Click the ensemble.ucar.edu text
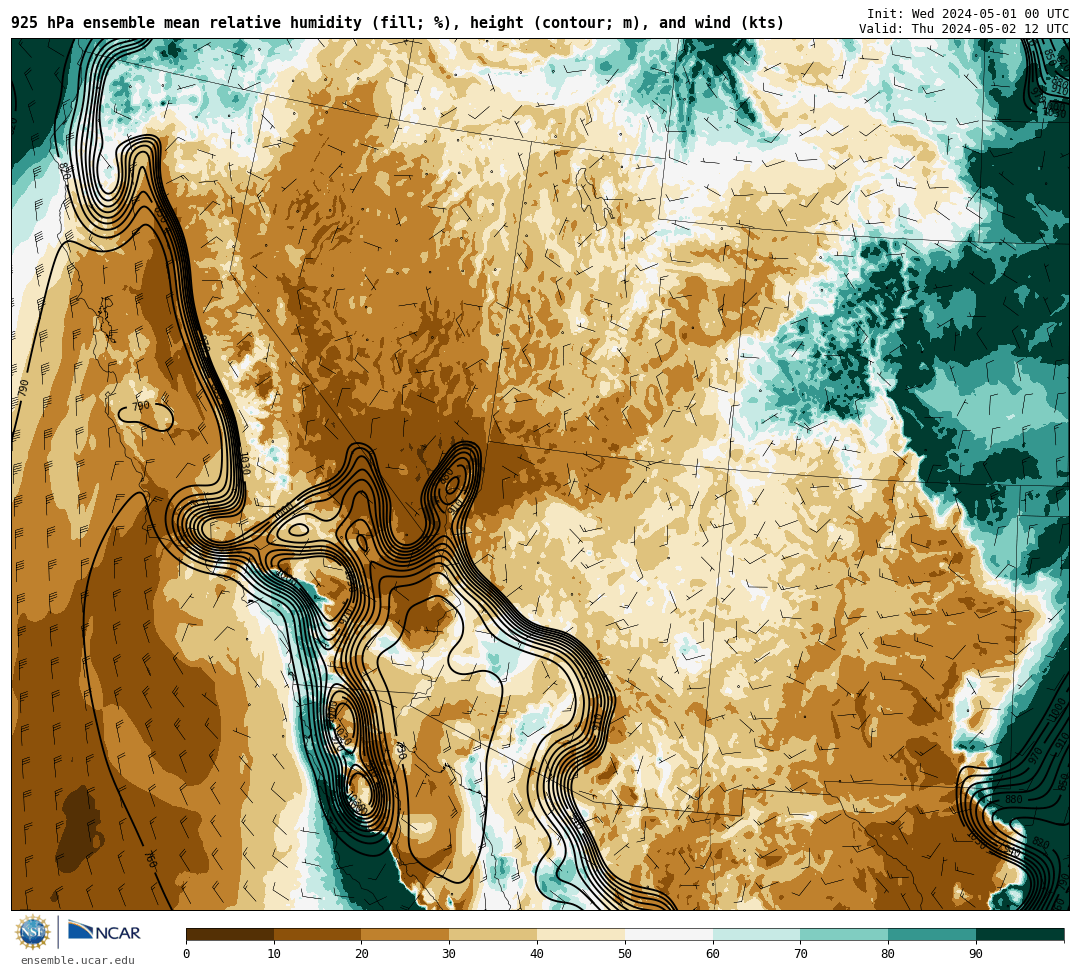Image resolution: width=1080 pixels, height=973 pixels. (x=78, y=960)
